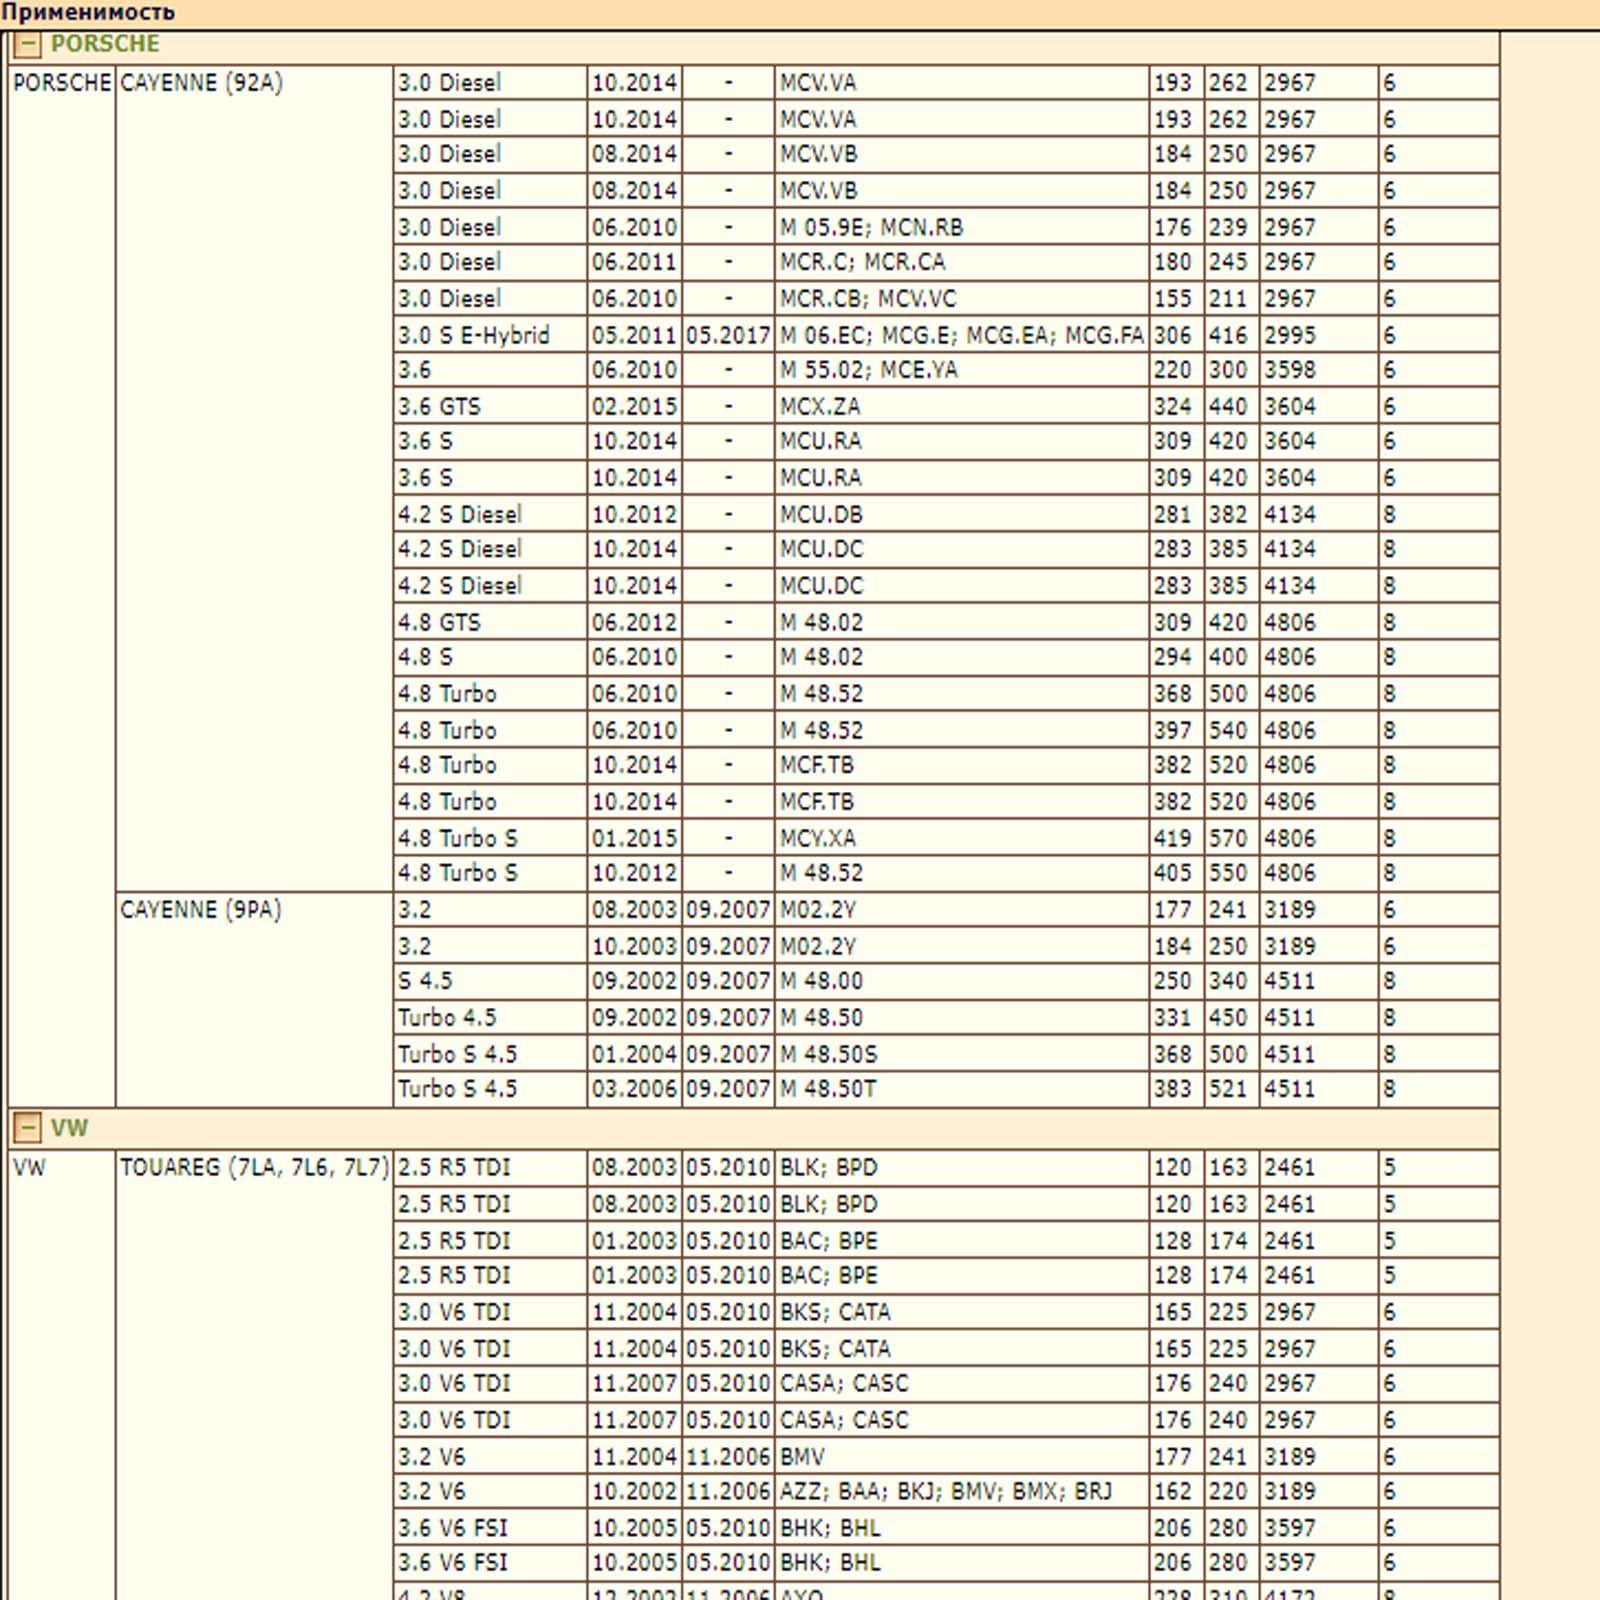This screenshot has height=1600, width=1600.
Task: Collapse the VW group with the minus icon
Action: [27, 1128]
